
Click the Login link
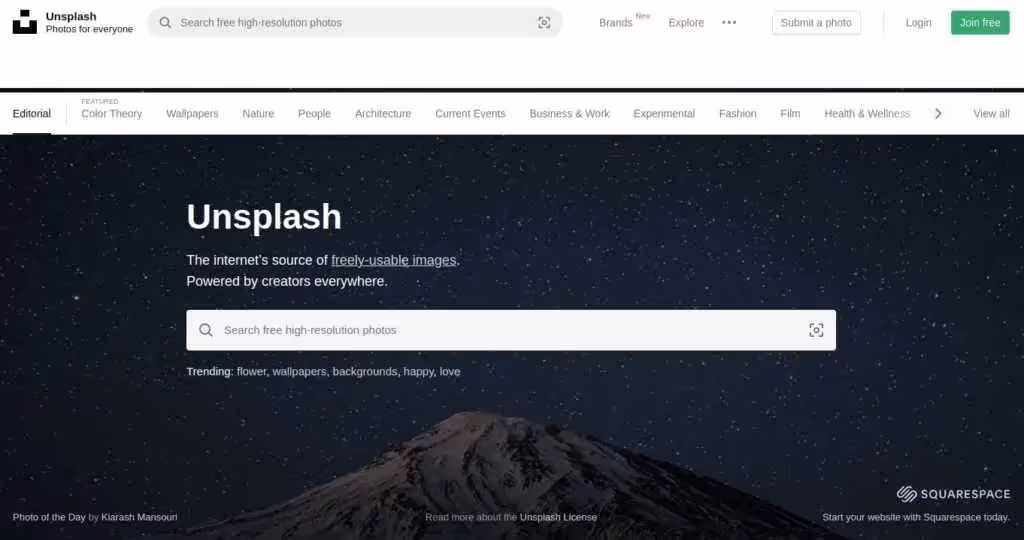(x=918, y=23)
